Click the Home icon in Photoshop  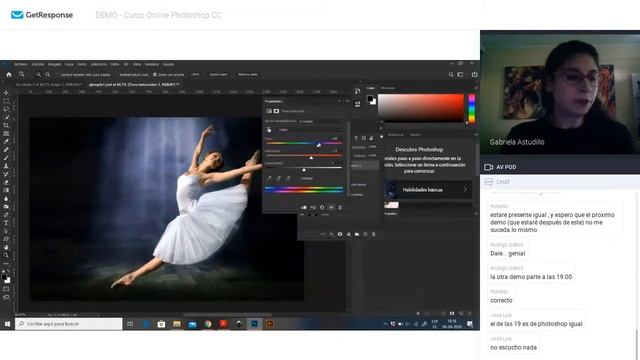tap(9, 75)
